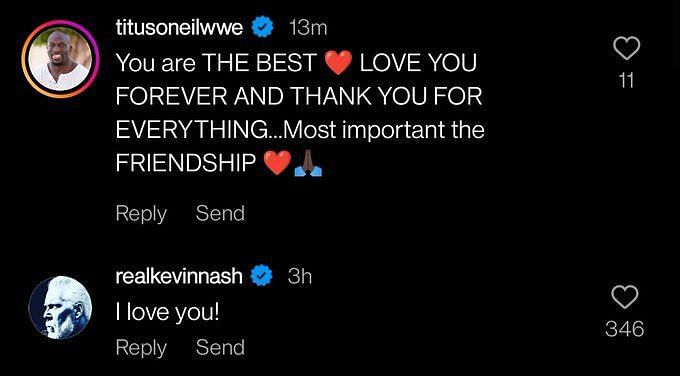Click the 'I love you!' comment text
Image resolution: width=680 pixels, height=376 pixels.
click(167, 314)
